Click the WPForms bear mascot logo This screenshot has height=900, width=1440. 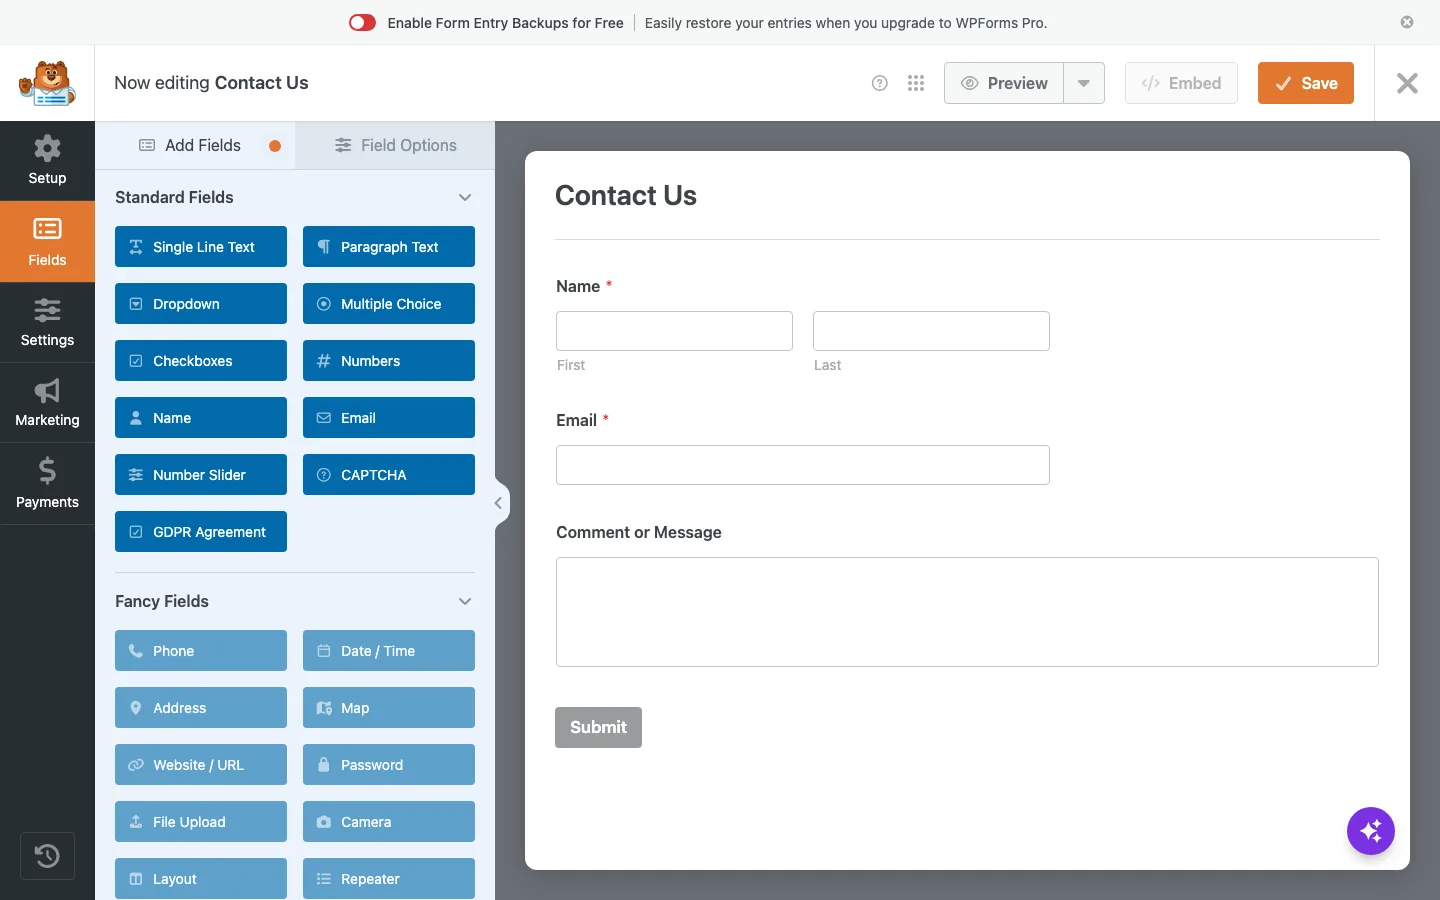click(x=47, y=83)
